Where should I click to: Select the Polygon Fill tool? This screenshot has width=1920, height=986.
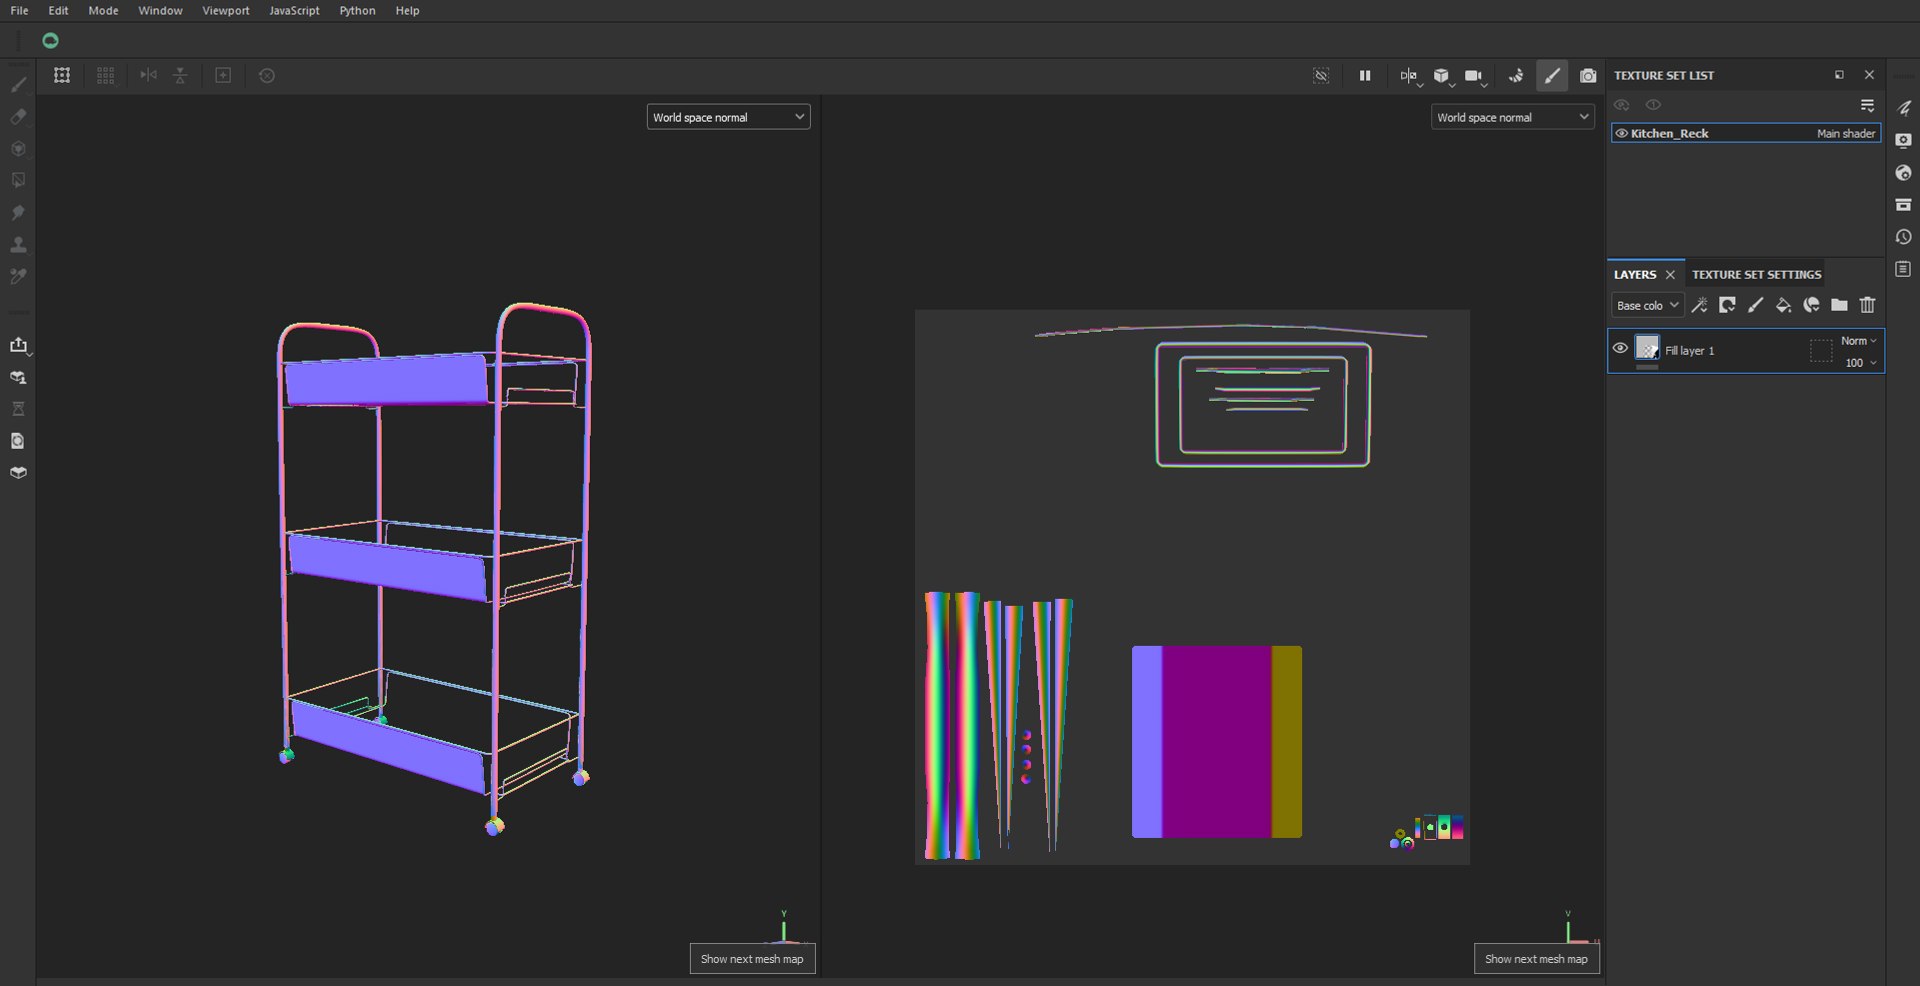(x=18, y=181)
